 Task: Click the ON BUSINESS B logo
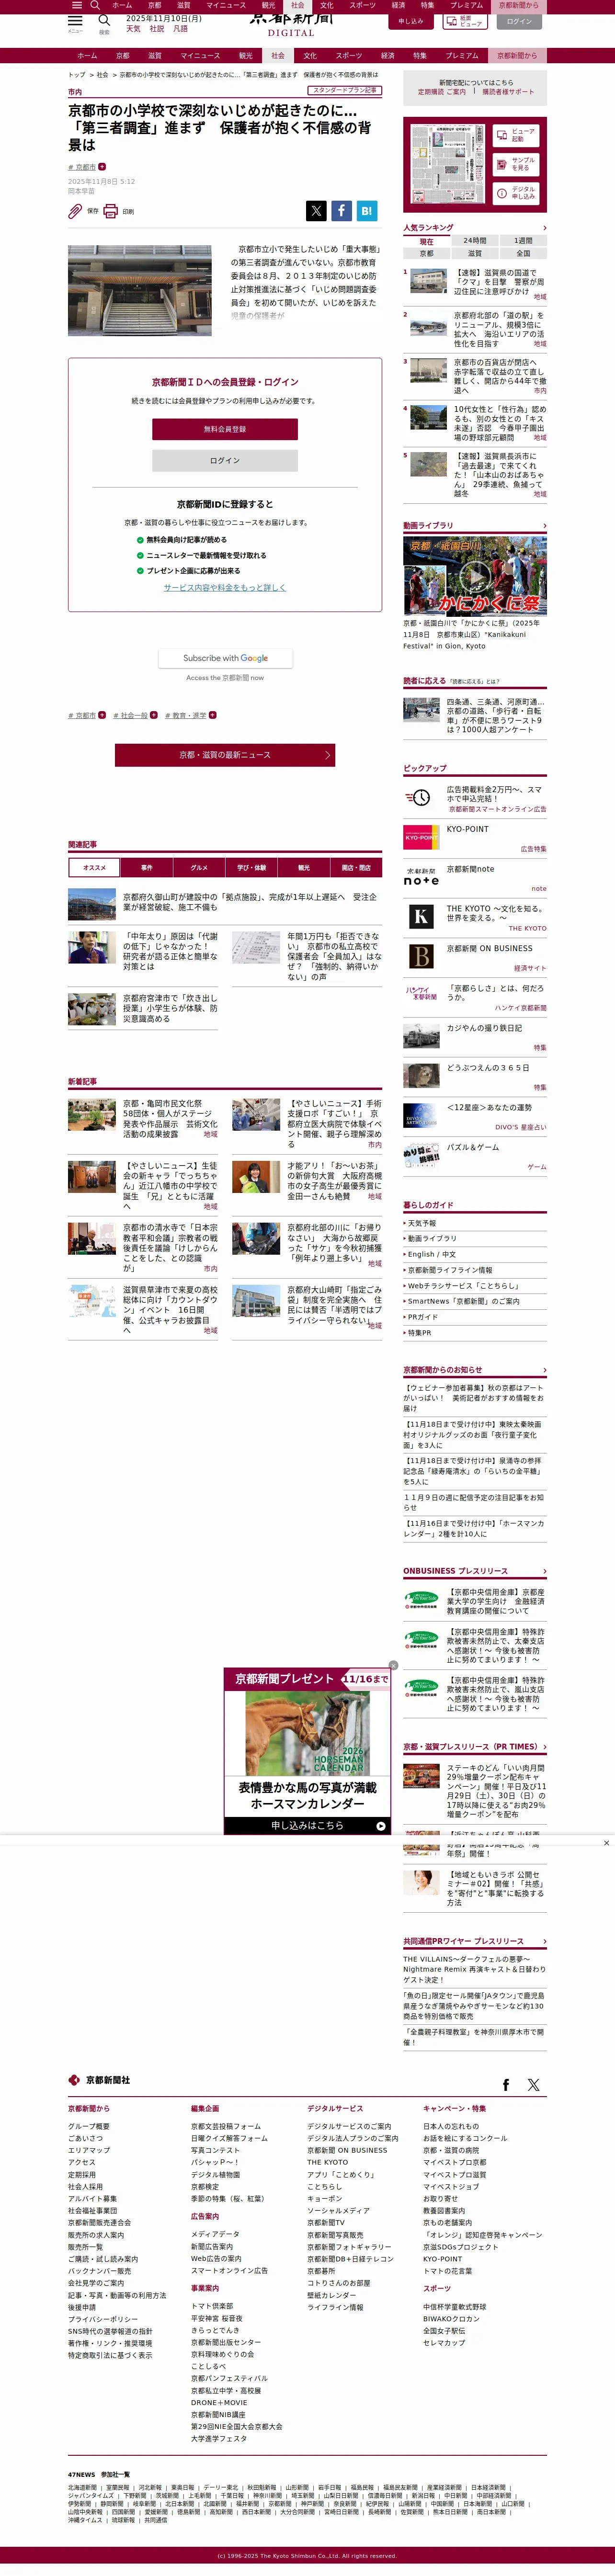click(x=421, y=956)
